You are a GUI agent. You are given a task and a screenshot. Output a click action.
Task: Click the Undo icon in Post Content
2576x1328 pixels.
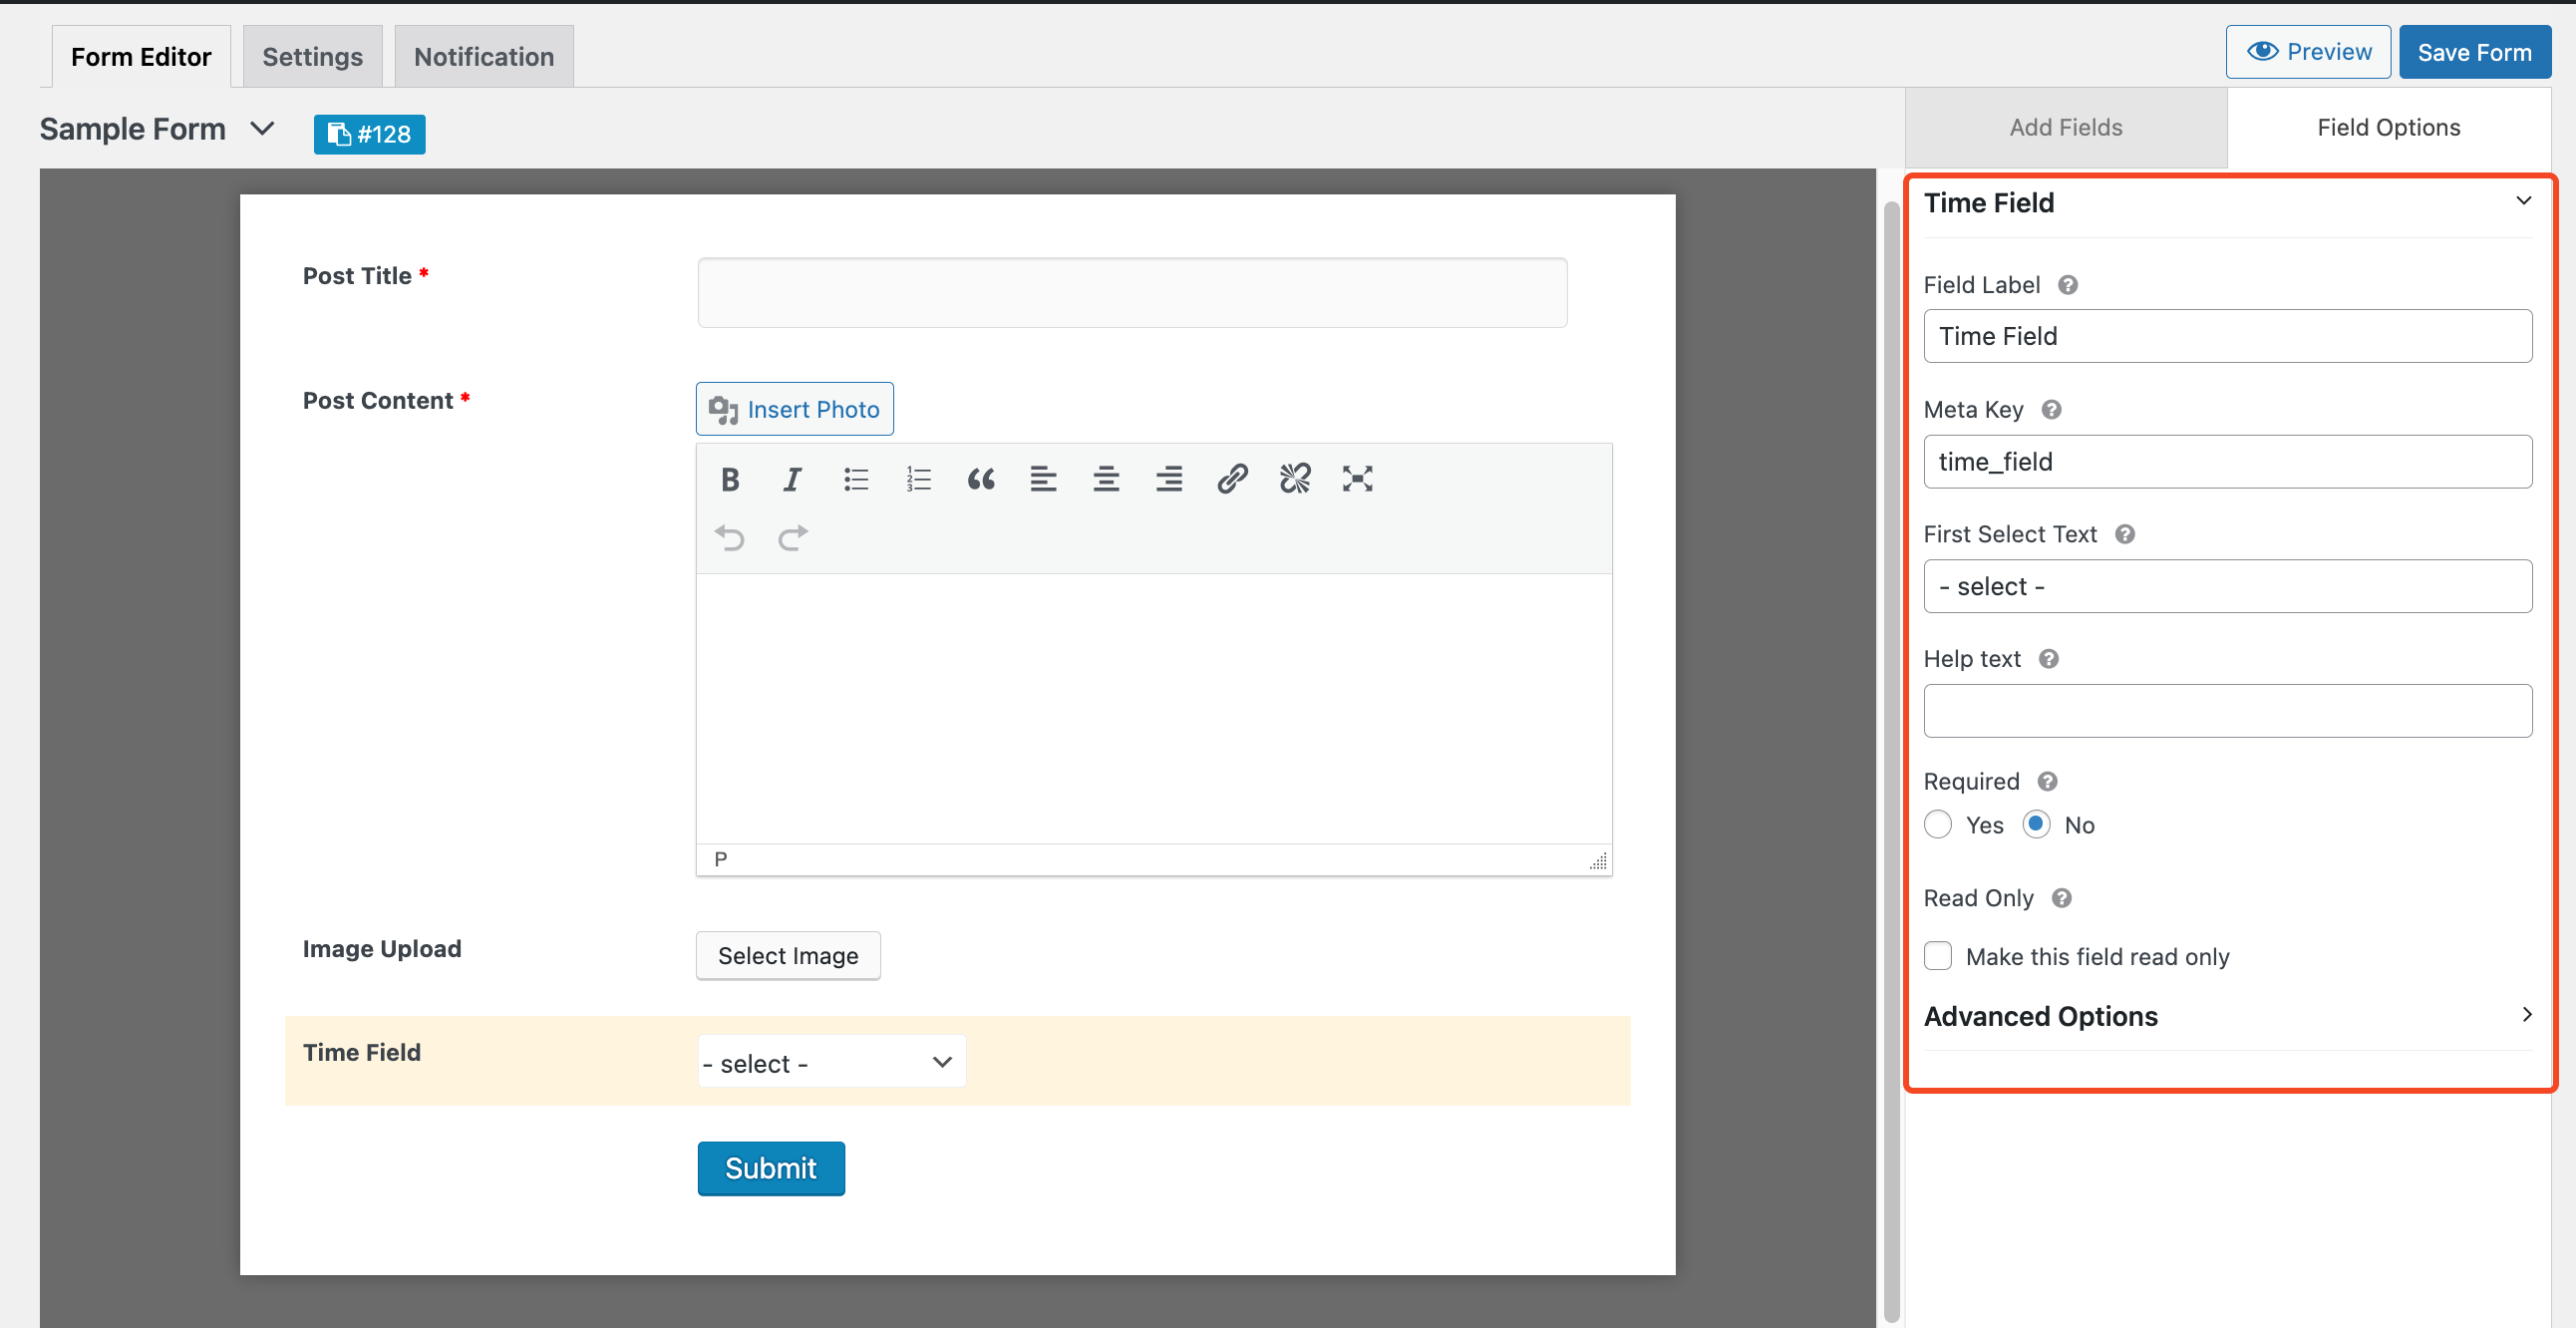(x=729, y=537)
